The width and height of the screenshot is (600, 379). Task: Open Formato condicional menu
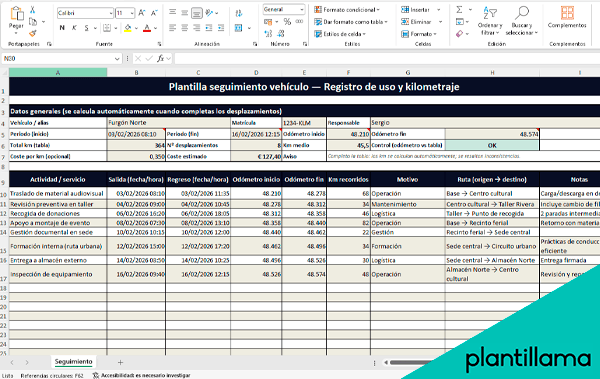347,10
